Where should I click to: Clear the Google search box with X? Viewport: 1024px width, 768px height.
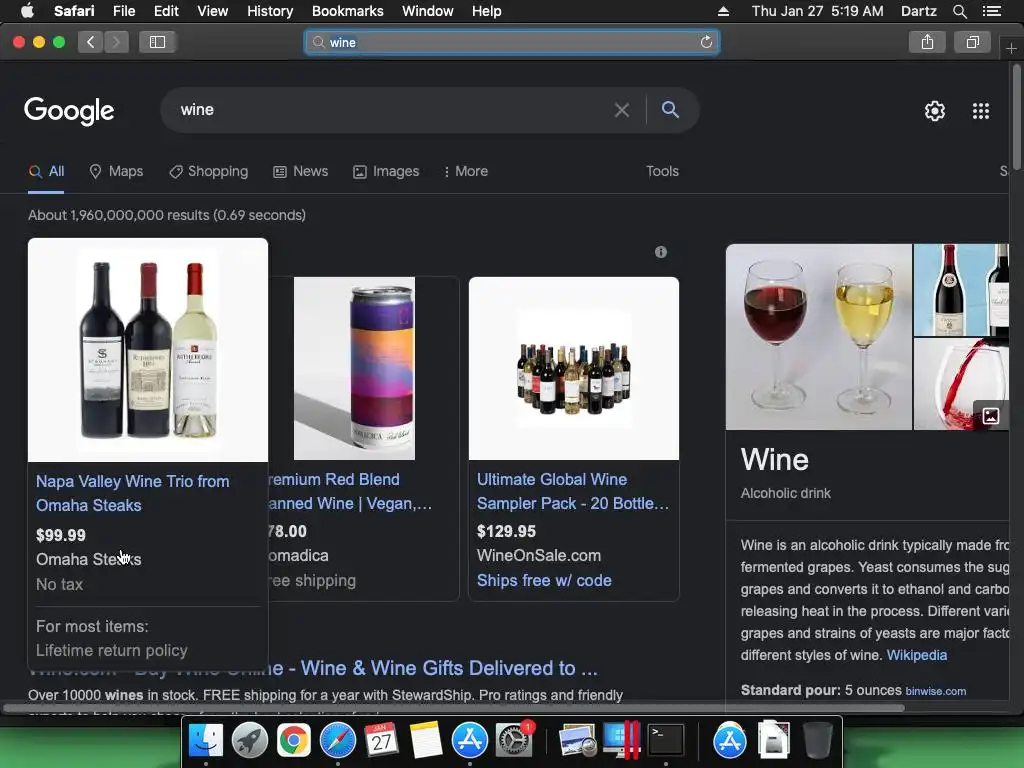(622, 110)
